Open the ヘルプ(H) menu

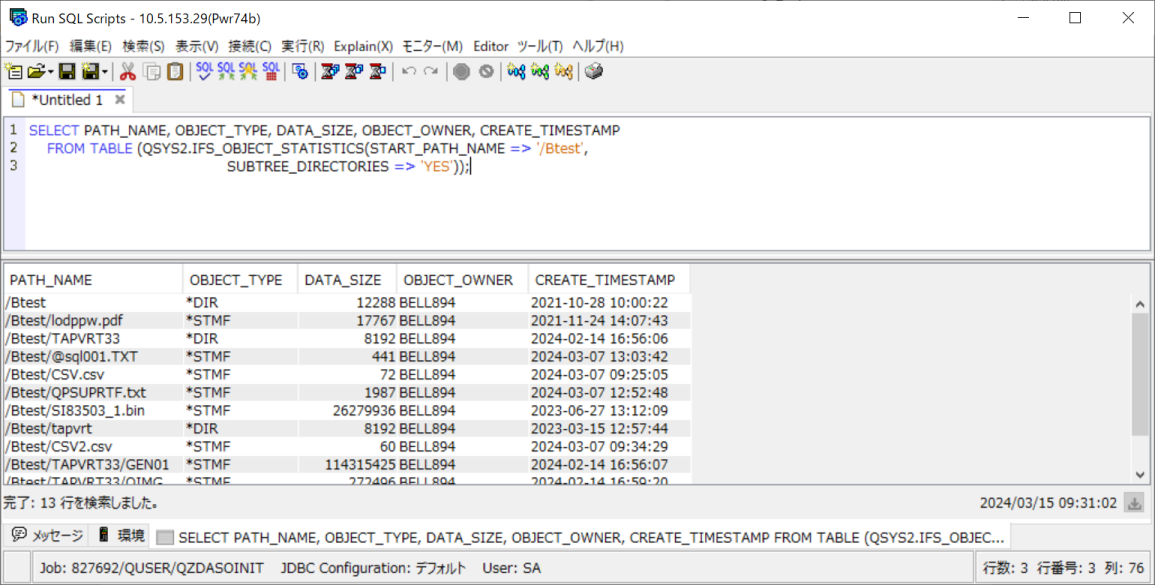click(598, 46)
